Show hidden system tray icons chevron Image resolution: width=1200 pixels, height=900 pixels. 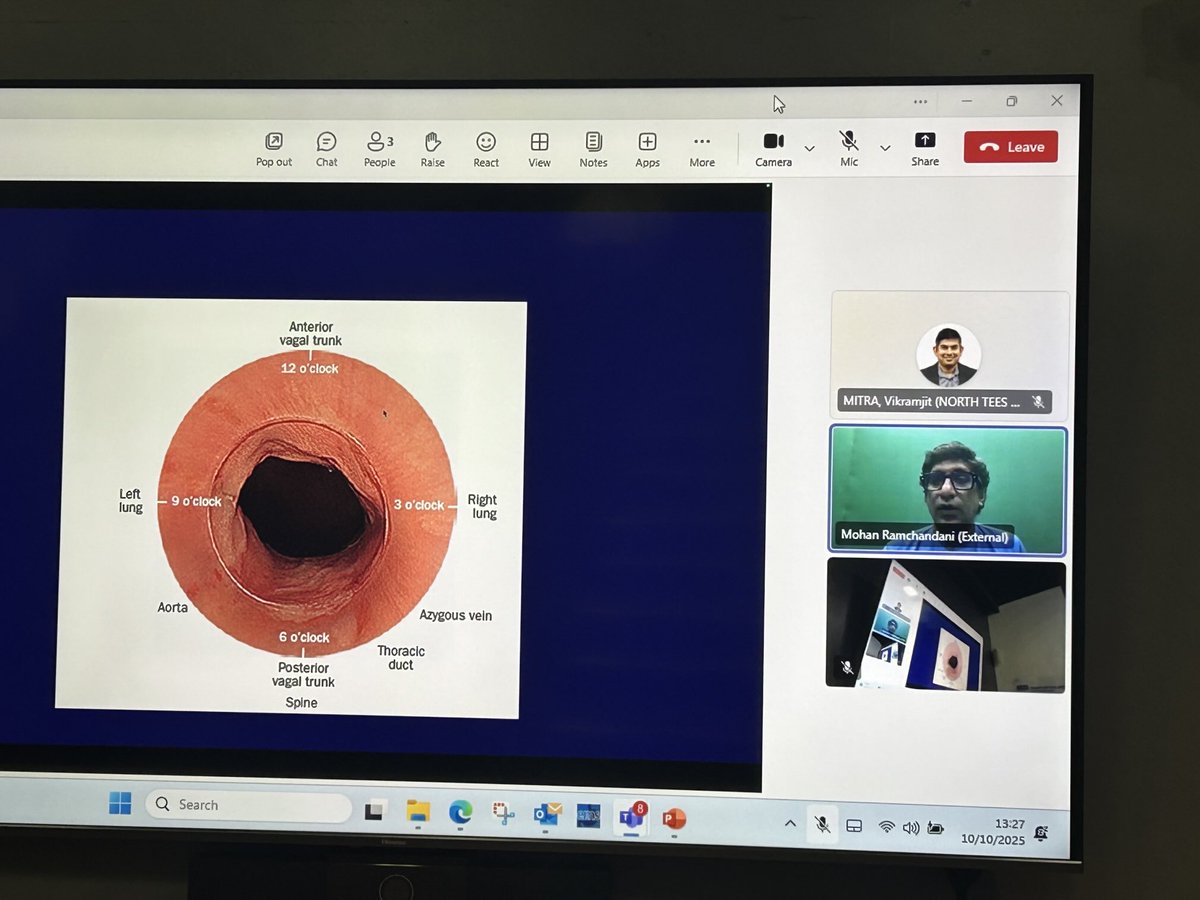pos(790,823)
